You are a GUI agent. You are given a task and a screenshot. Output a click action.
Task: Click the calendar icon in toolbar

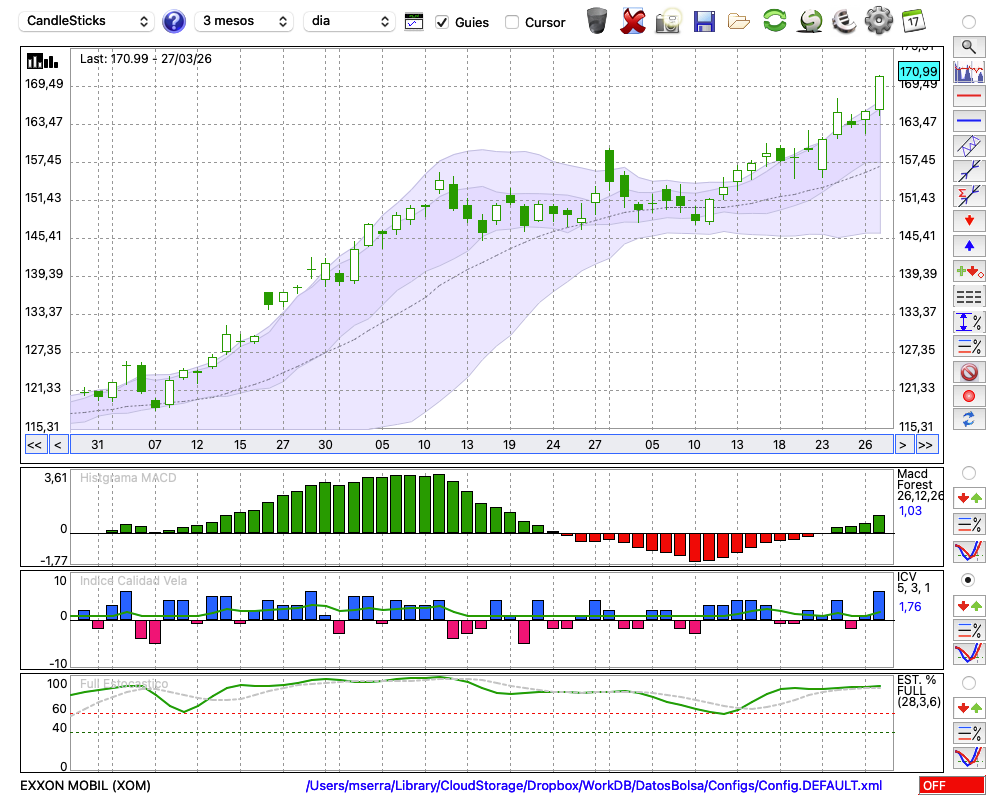click(913, 20)
